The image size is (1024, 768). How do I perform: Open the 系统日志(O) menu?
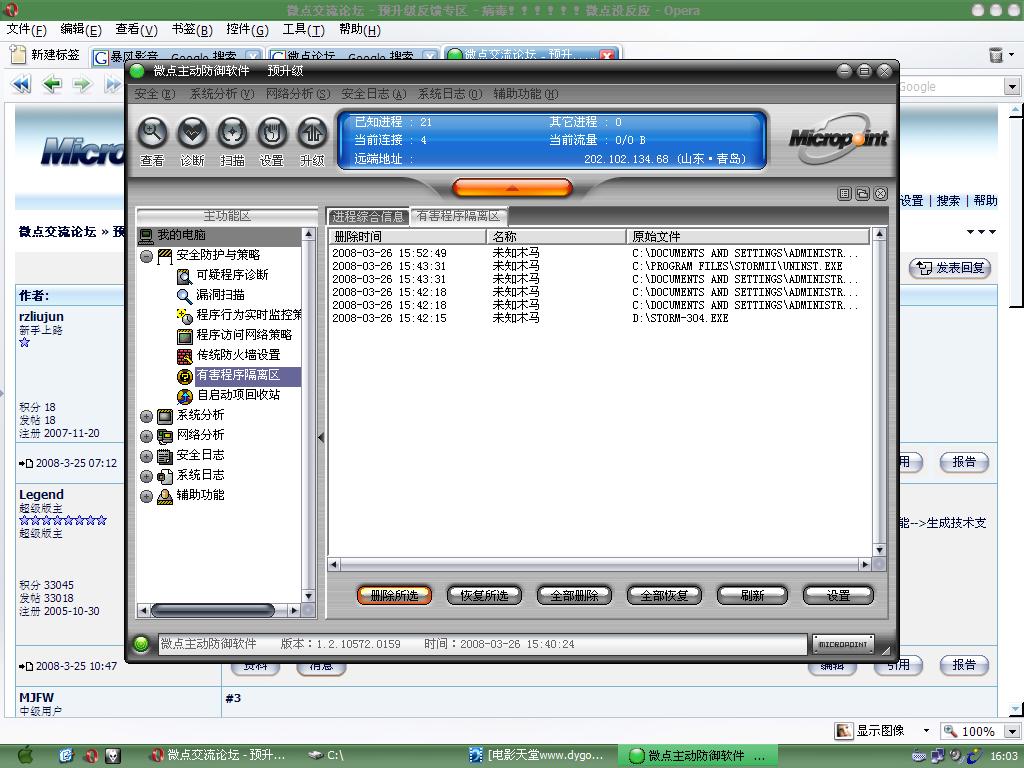tap(449, 94)
